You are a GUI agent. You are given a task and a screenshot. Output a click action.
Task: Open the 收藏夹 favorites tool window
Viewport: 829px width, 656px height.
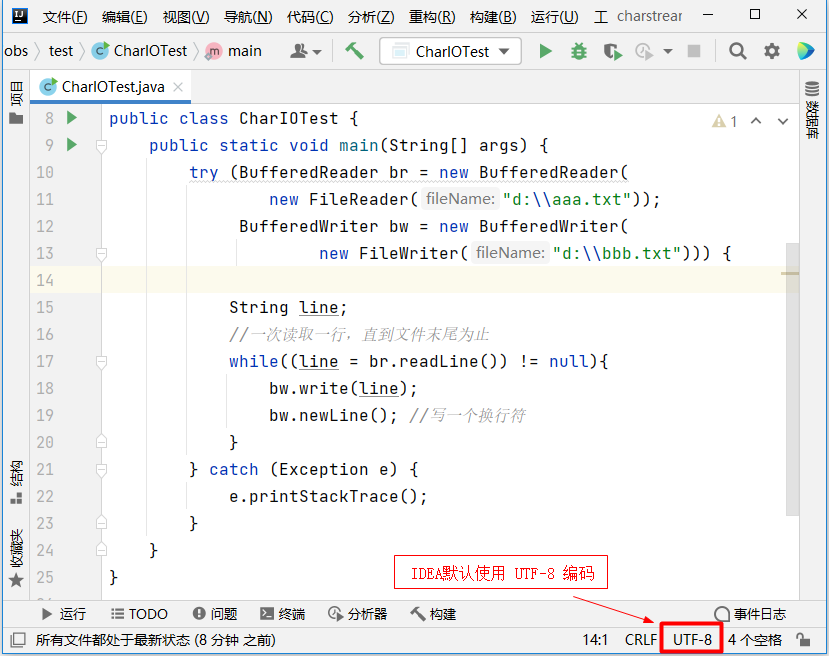coord(16,558)
